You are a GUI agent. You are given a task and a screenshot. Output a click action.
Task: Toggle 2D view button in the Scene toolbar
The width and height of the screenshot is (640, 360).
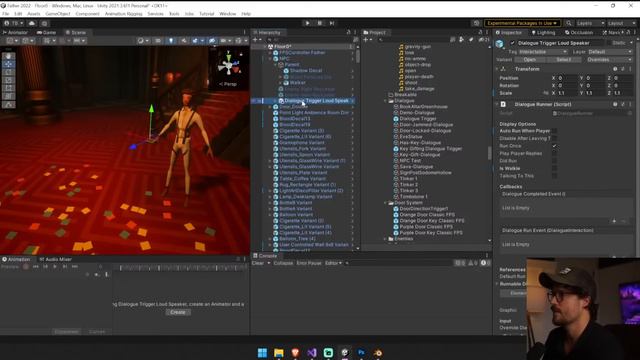(x=158, y=40)
